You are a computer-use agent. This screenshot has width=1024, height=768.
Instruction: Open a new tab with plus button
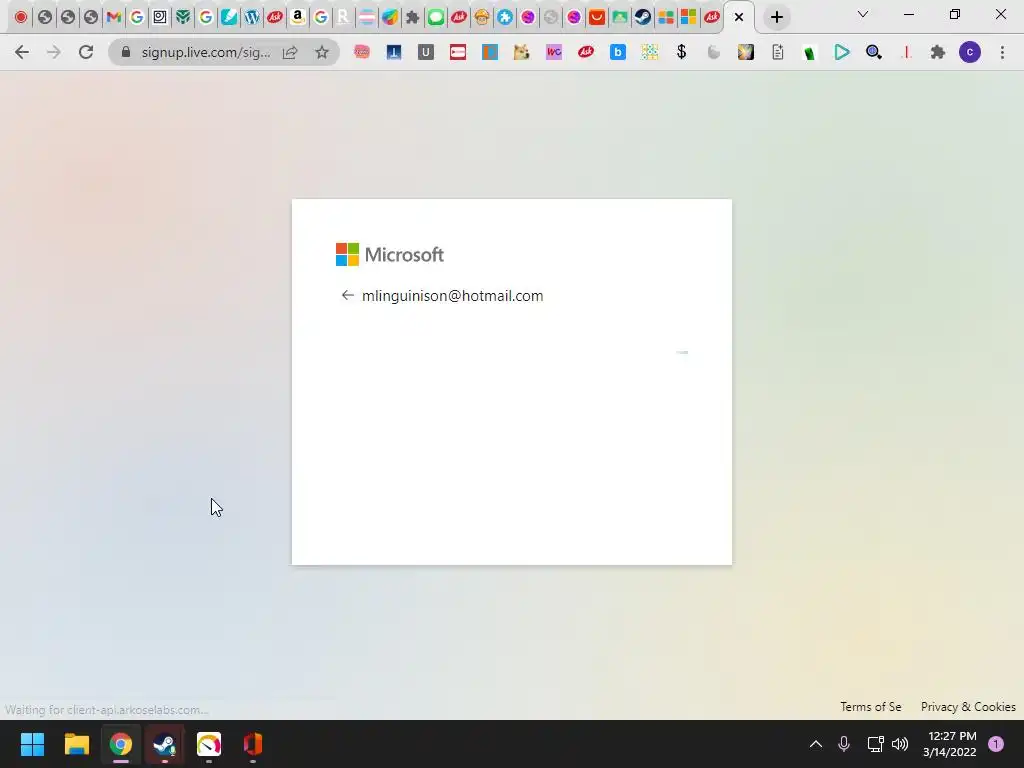(x=776, y=18)
